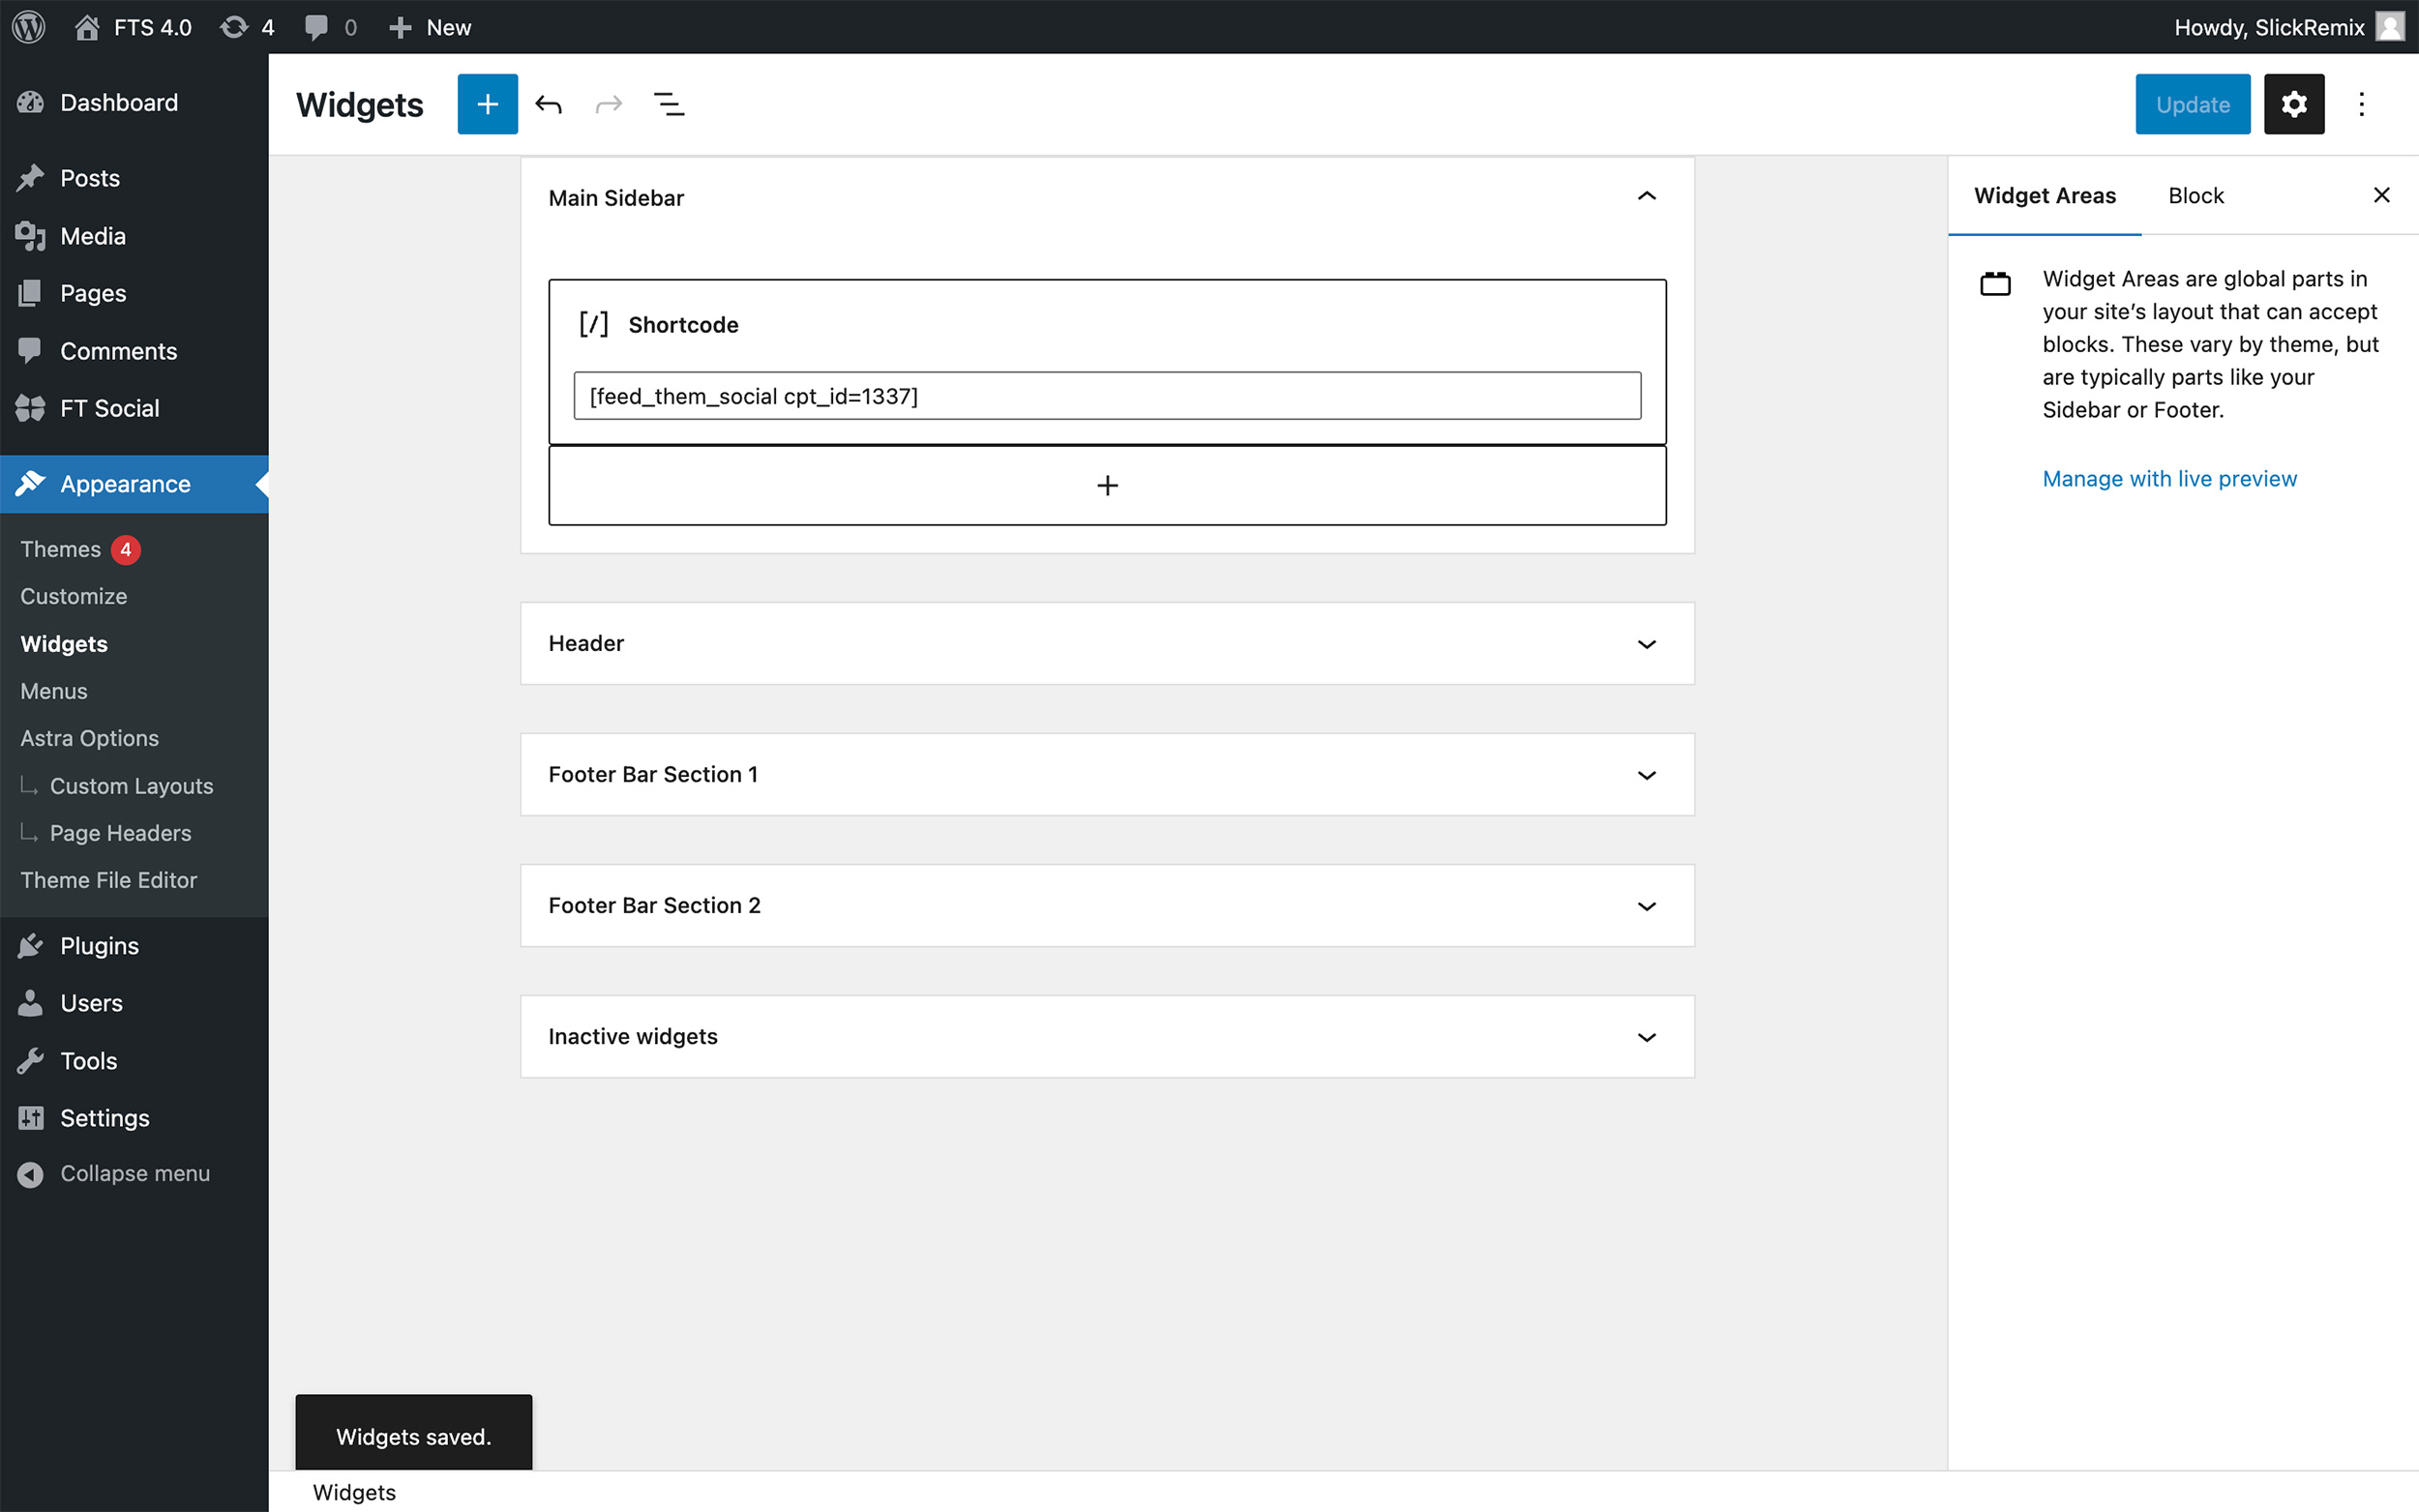Screen dimensions: 2419x1512
Task: Open the Customize submenu link
Action: [x=74, y=596]
